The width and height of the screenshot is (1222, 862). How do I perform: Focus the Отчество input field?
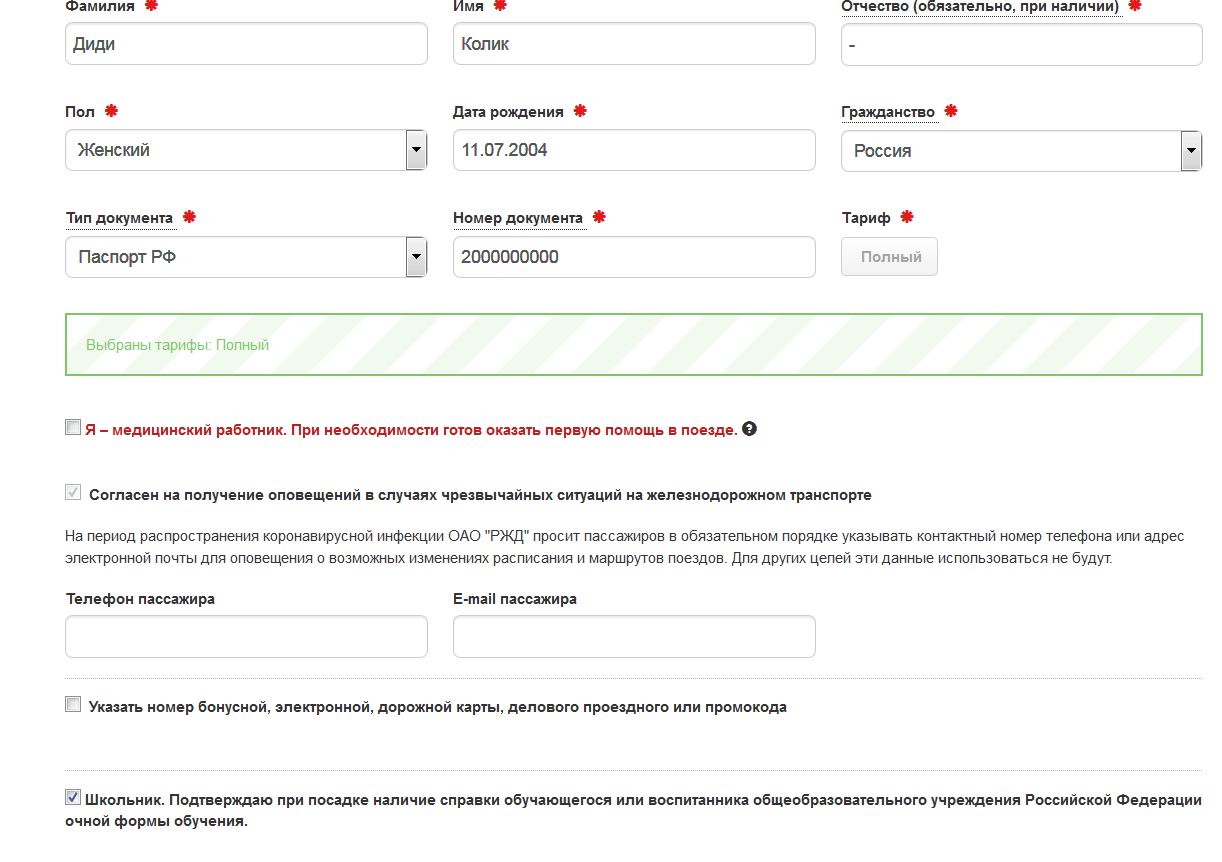(x=1021, y=45)
